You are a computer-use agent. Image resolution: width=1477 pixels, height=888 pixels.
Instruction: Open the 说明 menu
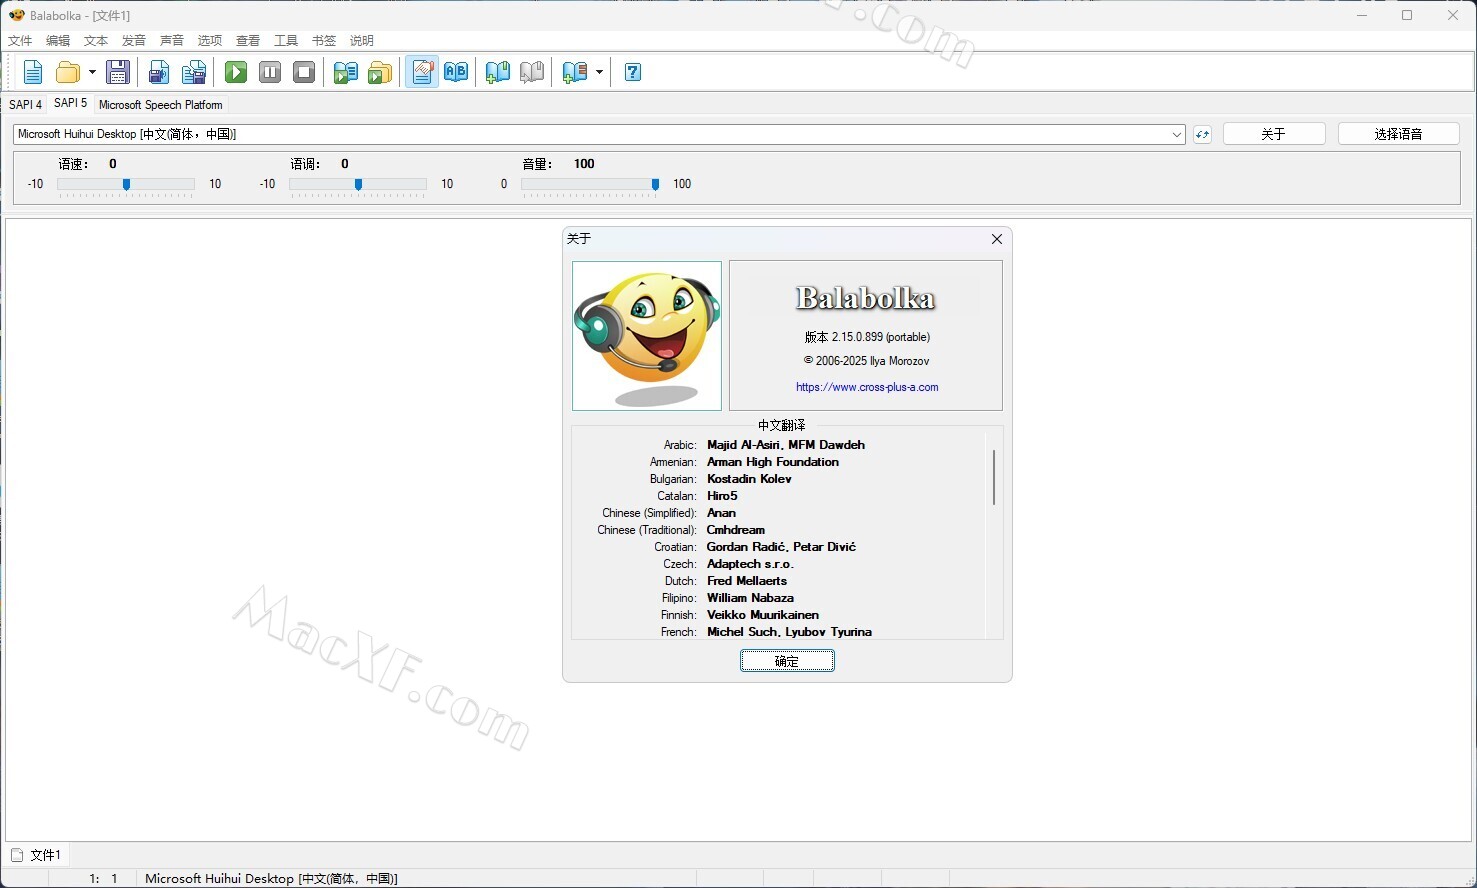coord(362,41)
